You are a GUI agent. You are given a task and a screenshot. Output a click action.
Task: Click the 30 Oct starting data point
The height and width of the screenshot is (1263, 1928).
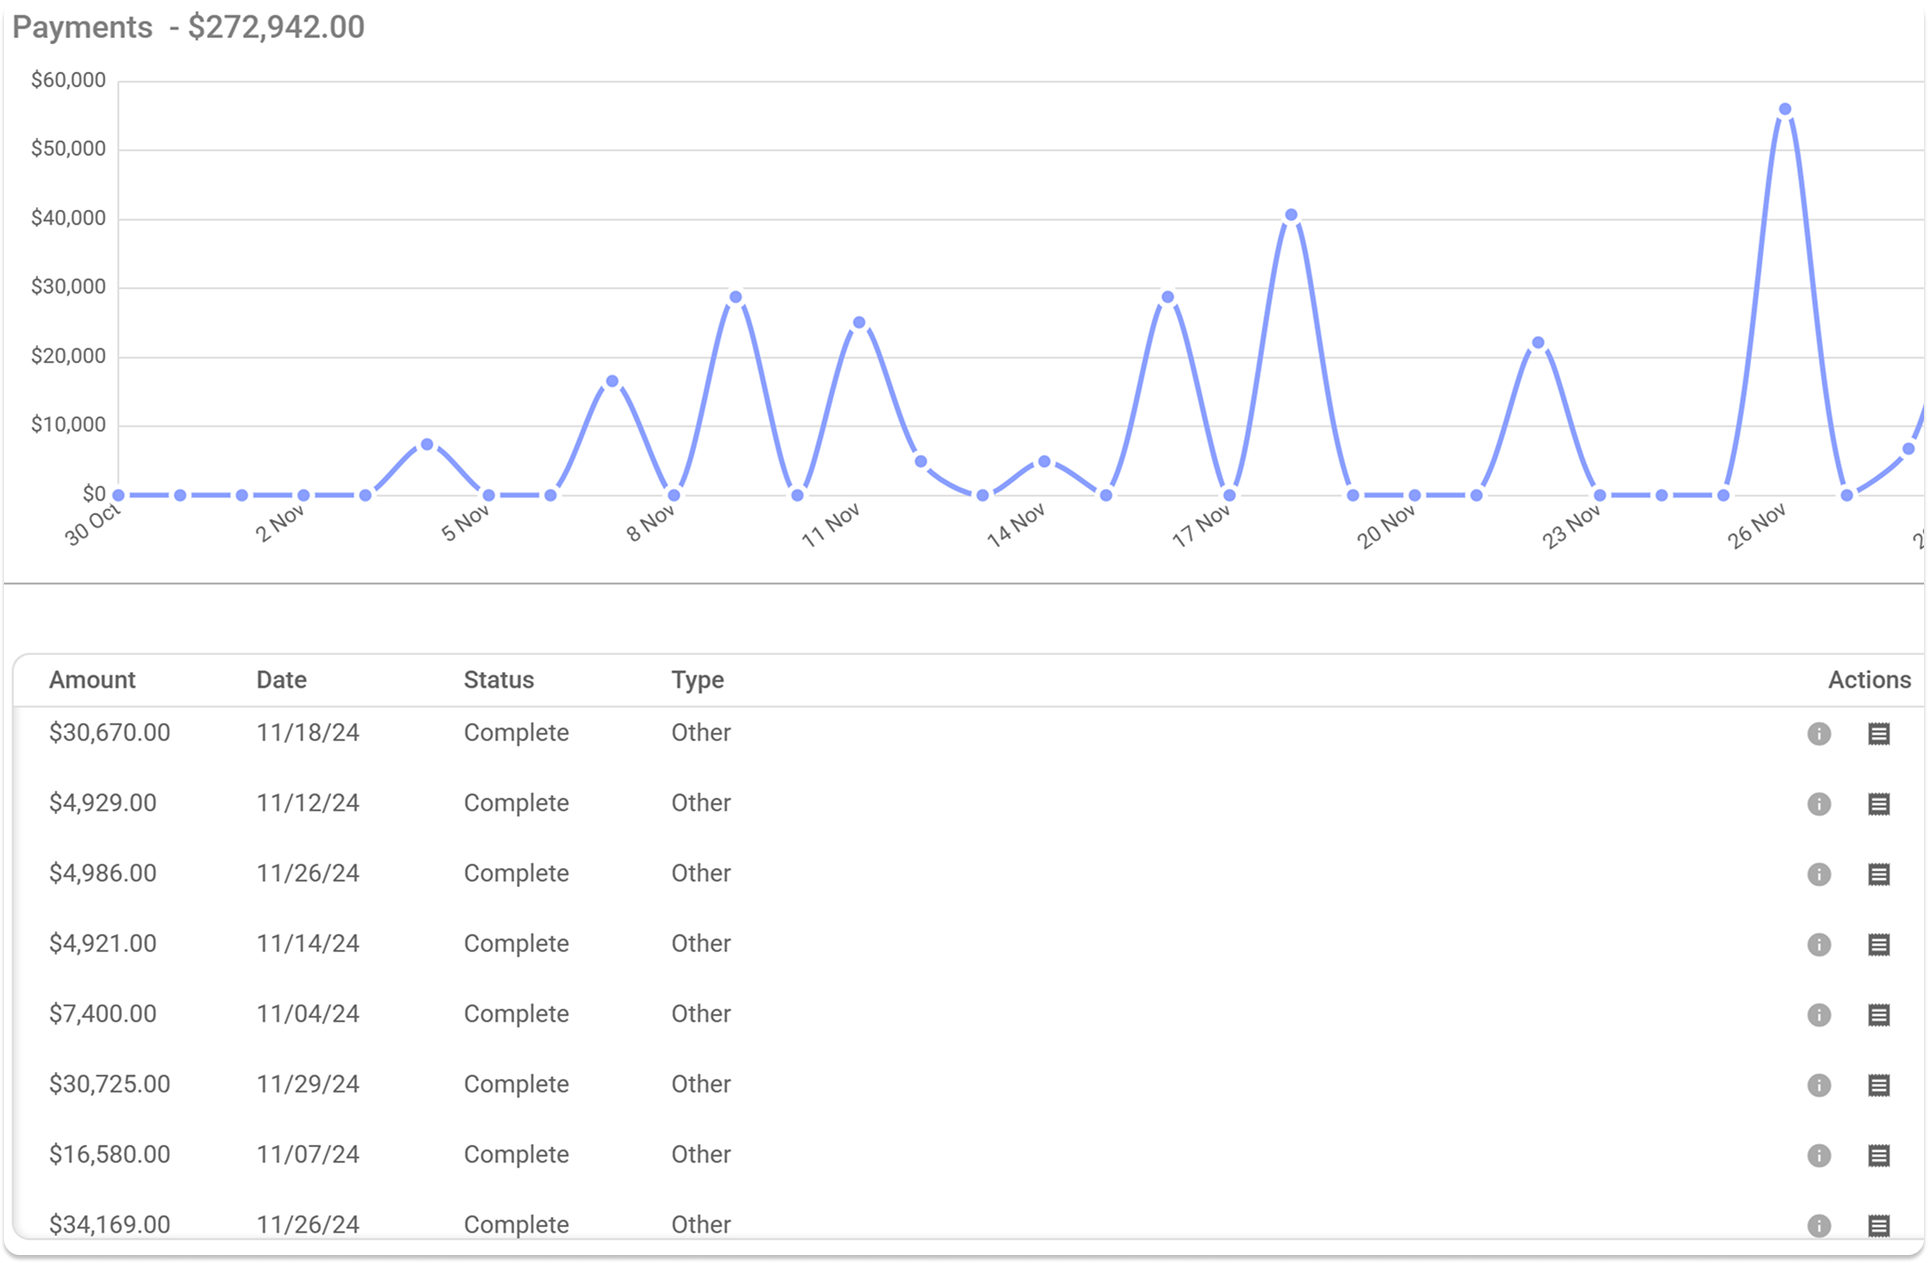119,495
